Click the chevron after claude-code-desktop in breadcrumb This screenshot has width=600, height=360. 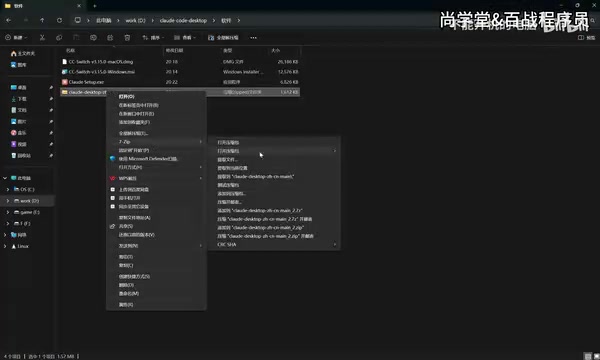pos(214,20)
